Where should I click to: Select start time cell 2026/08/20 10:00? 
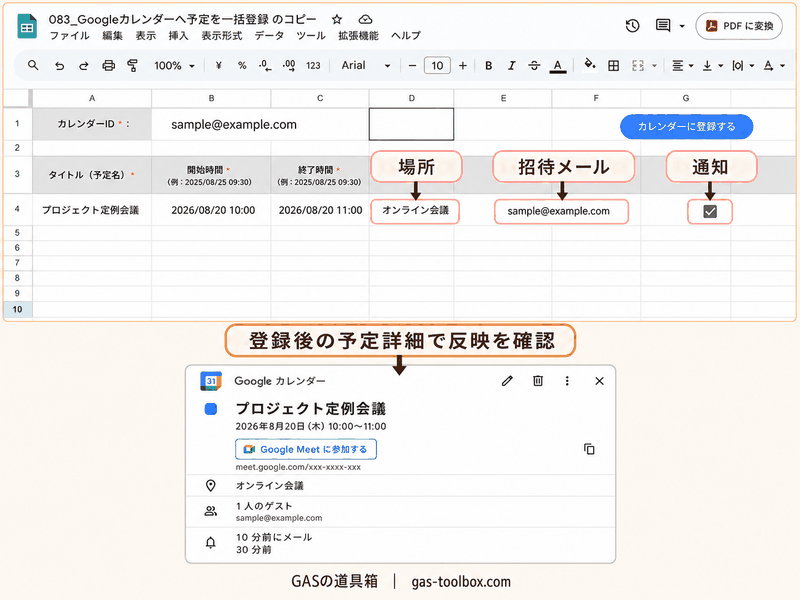click(x=211, y=210)
